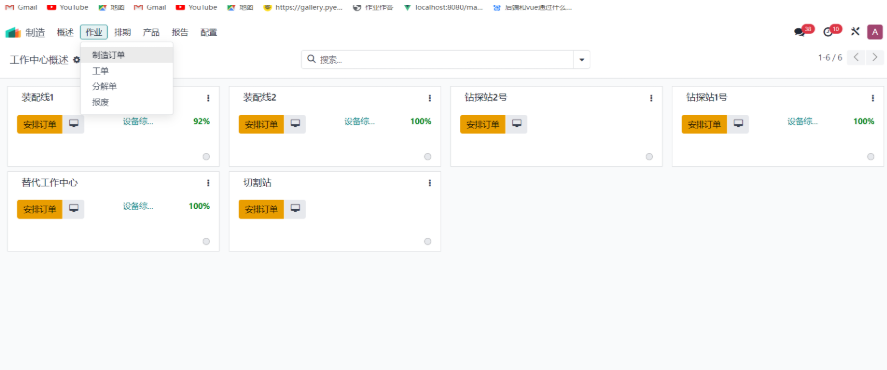The width and height of the screenshot is (887, 370).
Task: Open the 钻探站2号 card title
Action: click(486, 98)
